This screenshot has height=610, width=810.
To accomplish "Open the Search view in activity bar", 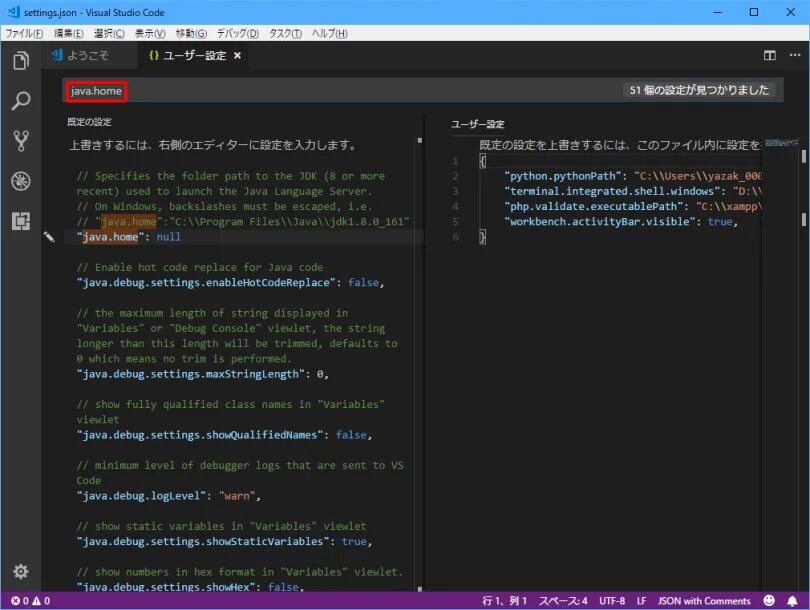I will tap(21, 100).
